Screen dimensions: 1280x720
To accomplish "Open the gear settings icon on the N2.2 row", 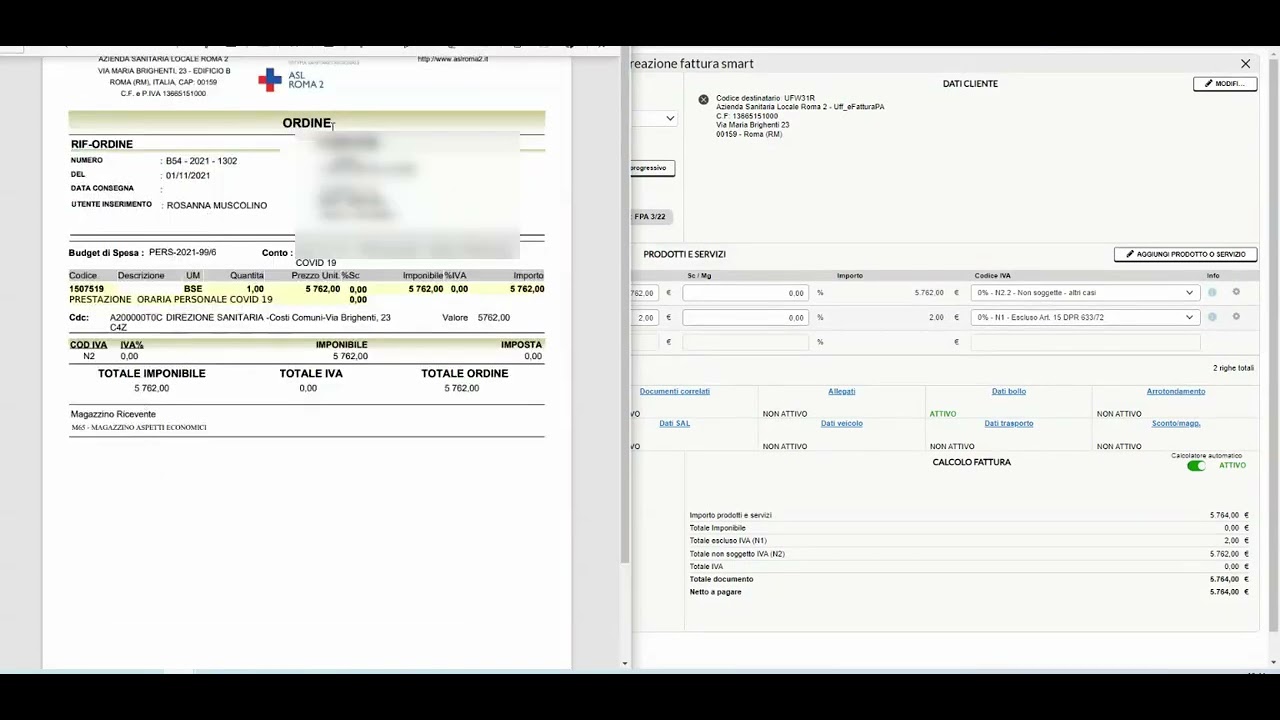I will [x=1236, y=293].
